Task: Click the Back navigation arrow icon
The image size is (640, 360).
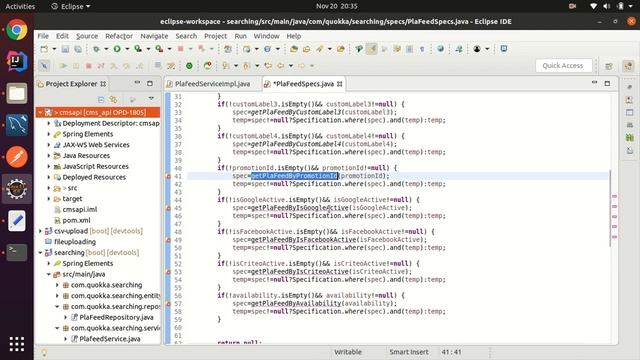Action: coord(280,66)
